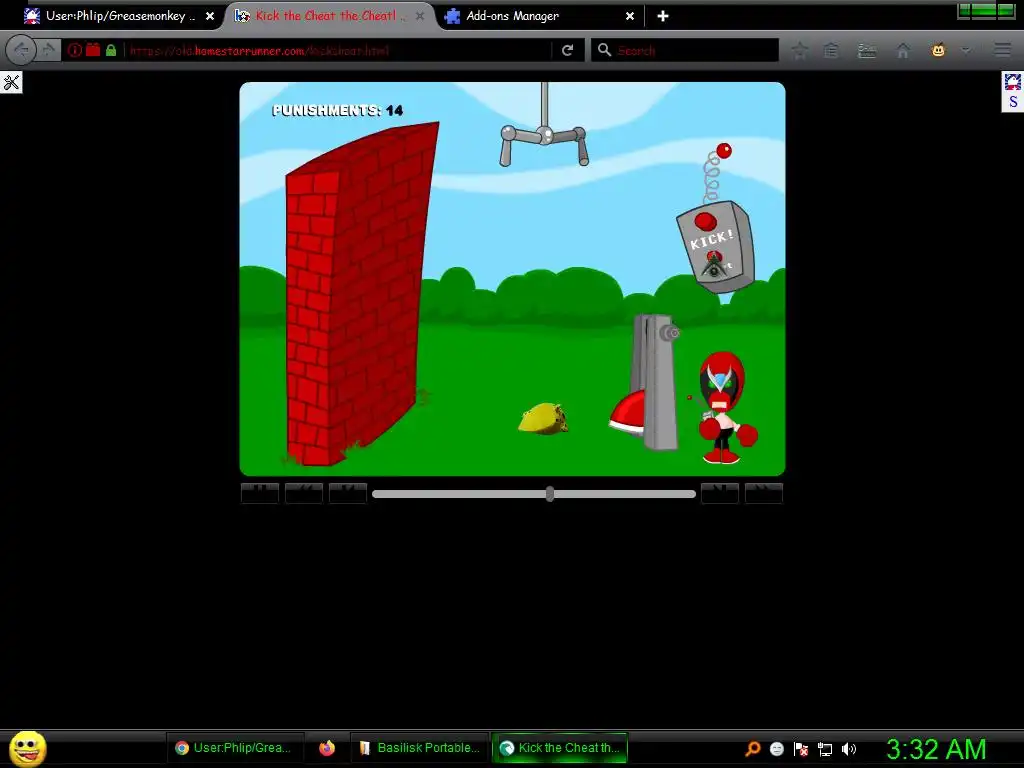Click the second playback control button (rewind)
This screenshot has height=768, width=1024.
point(304,493)
